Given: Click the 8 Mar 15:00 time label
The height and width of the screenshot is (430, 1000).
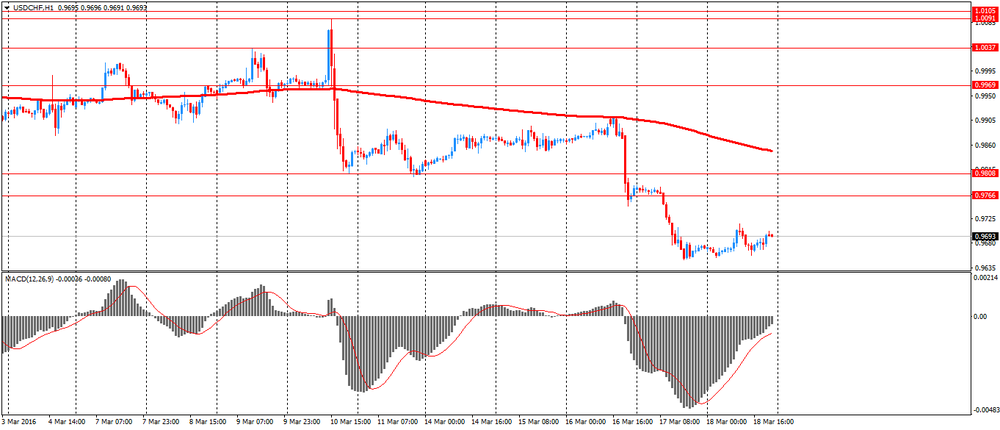Looking at the screenshot, I should [x=209, y=422].
